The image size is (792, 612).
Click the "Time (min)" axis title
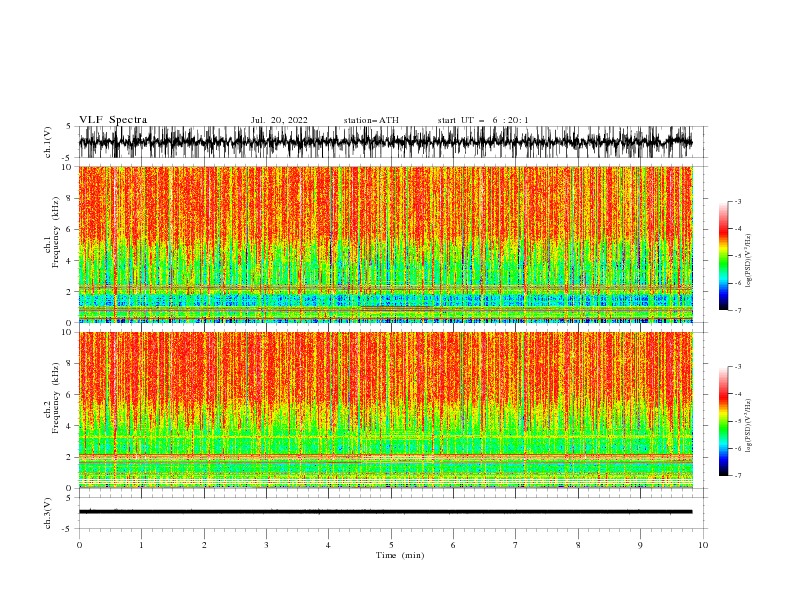[400, 555]
